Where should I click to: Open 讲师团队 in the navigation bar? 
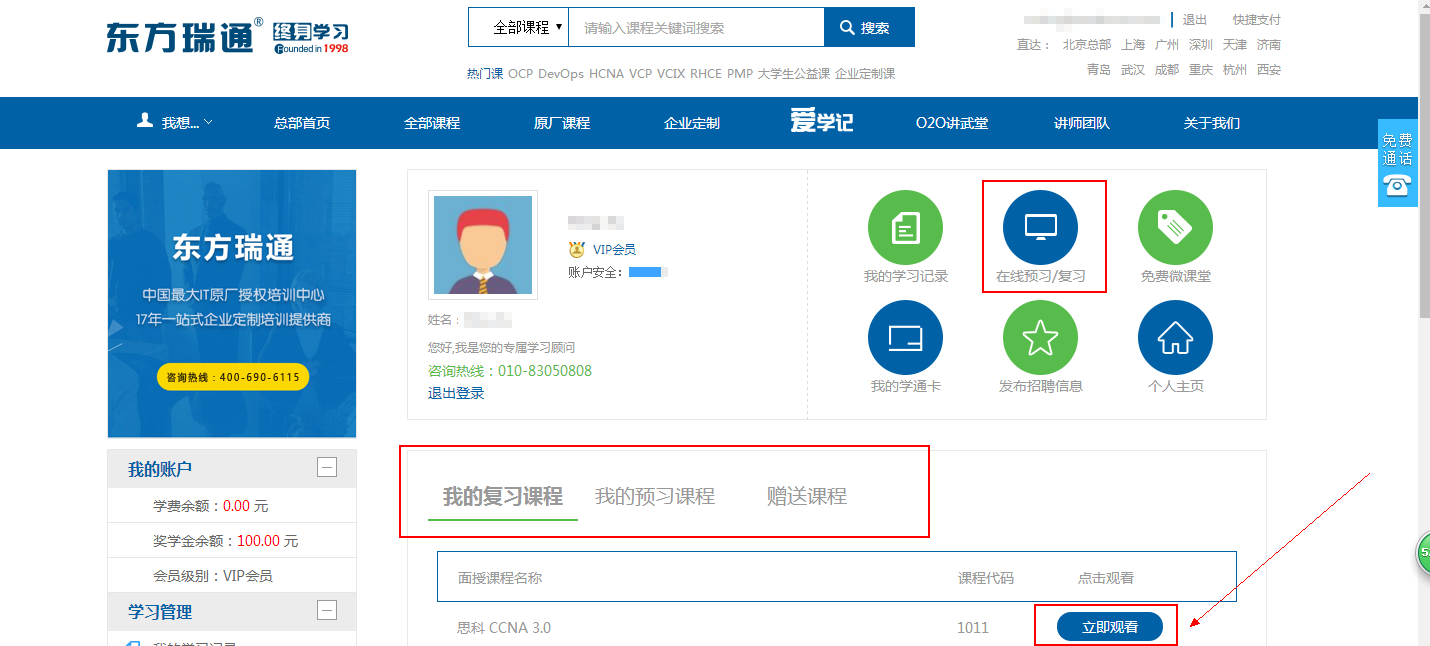tap(1082, 123)
